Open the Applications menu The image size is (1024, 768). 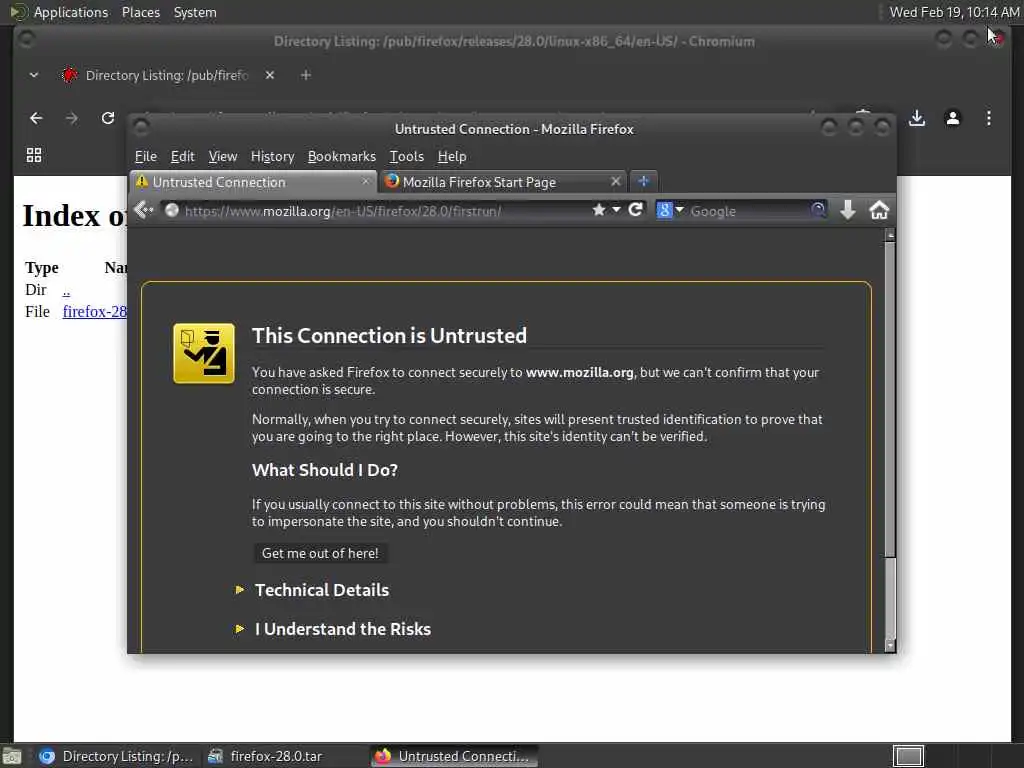(x=71, y=12)
